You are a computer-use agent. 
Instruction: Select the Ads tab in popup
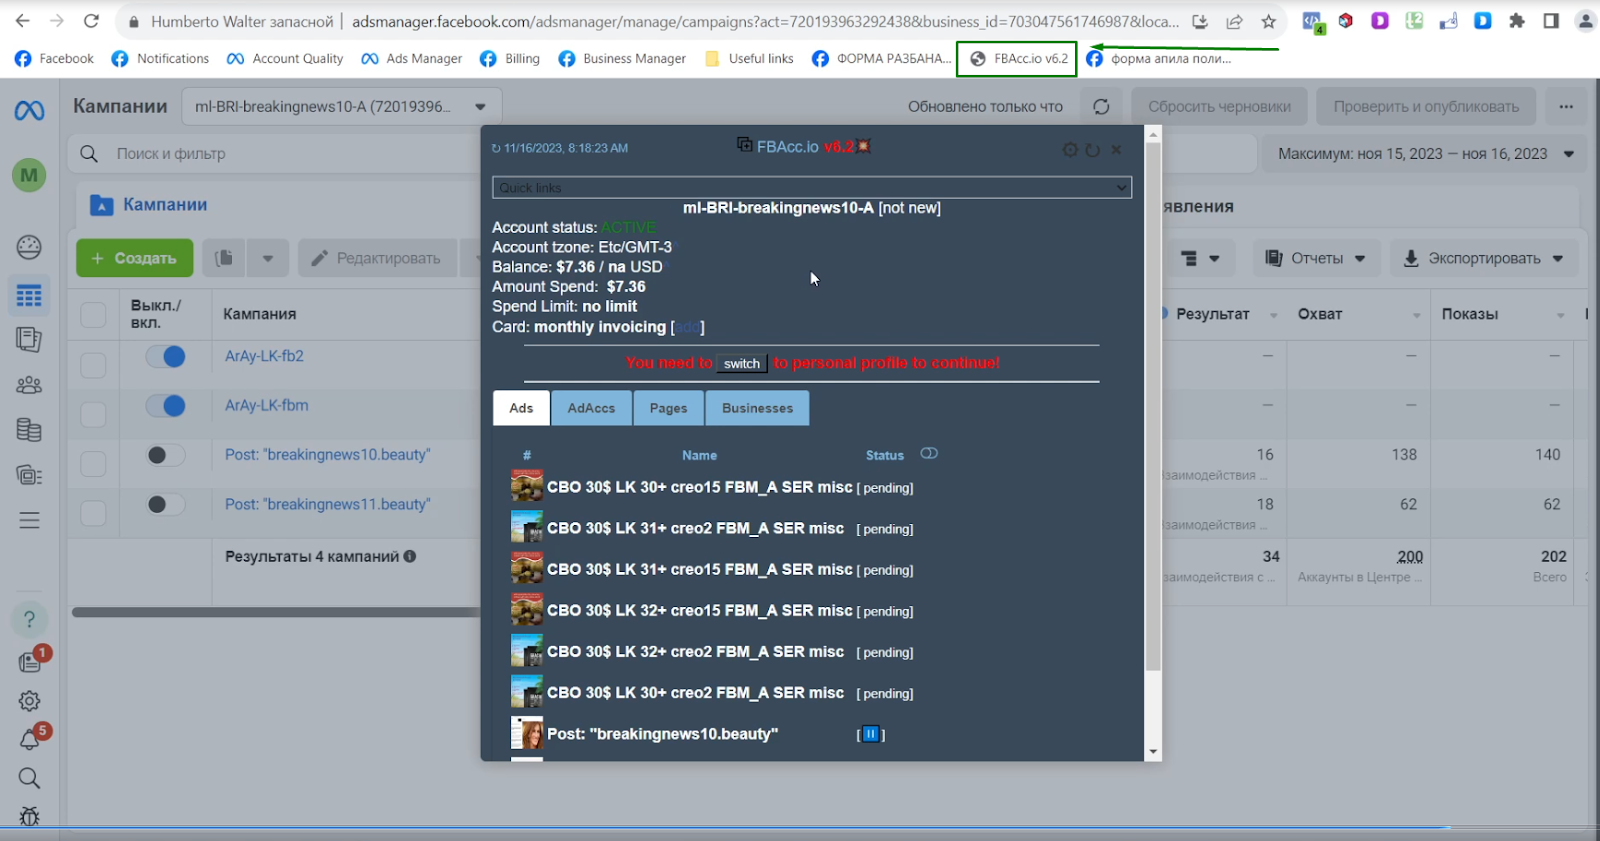point(521,408)
